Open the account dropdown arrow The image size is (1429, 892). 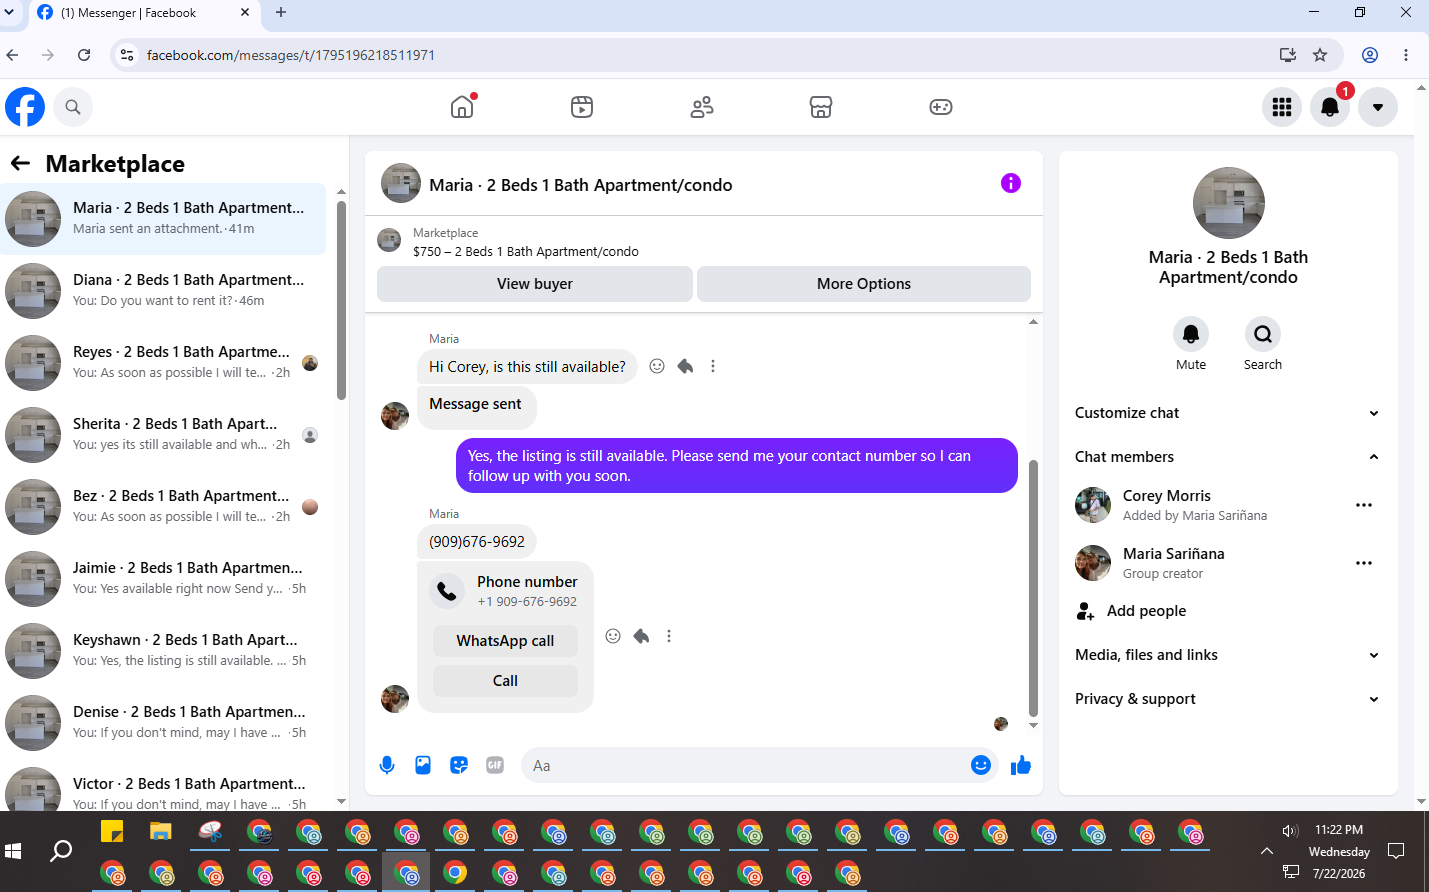point(1378,107)
